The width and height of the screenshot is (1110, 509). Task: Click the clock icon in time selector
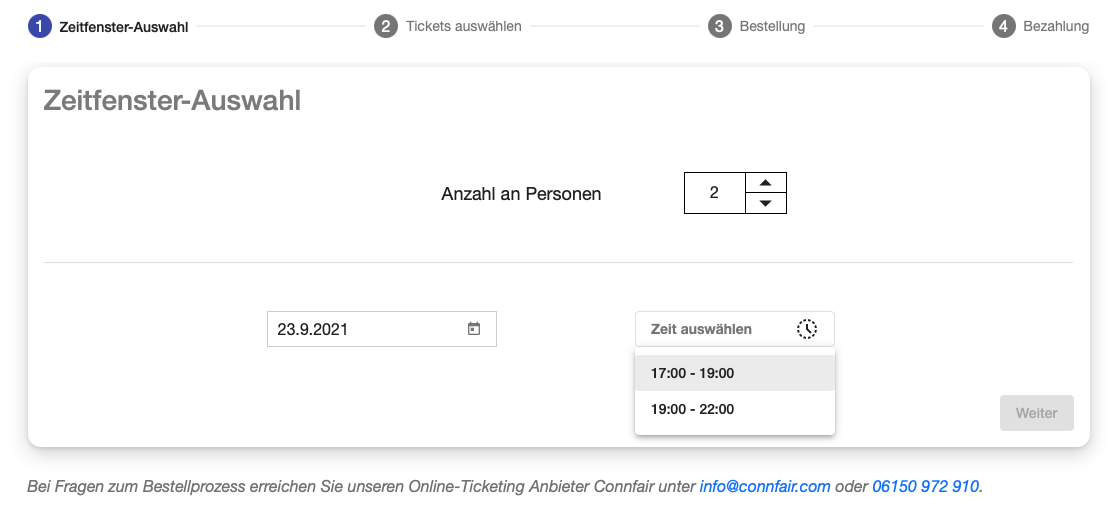pos(807,329)
